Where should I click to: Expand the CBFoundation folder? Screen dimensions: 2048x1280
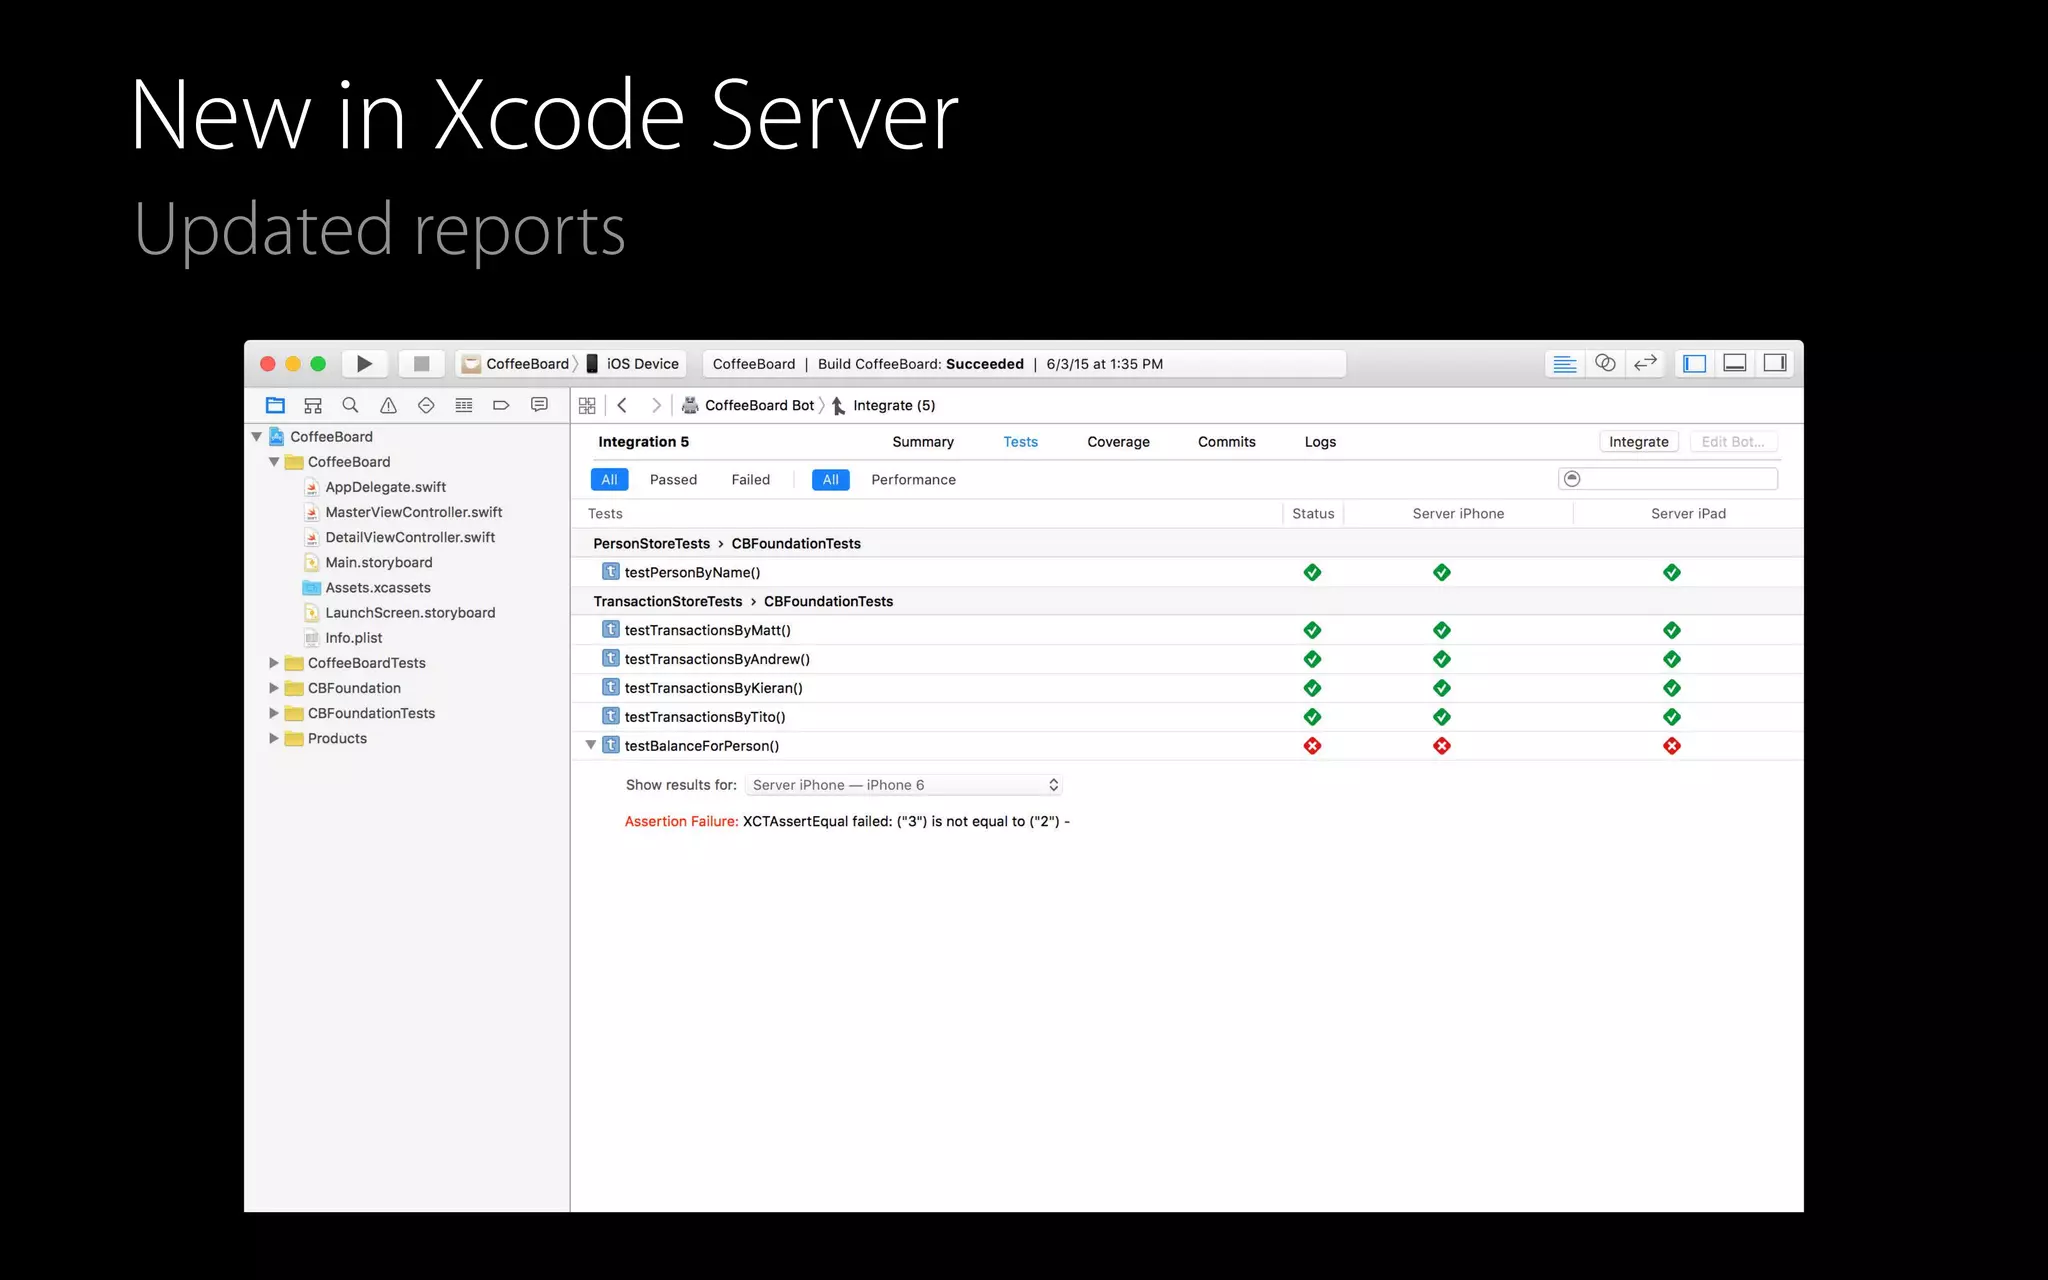pyautogui.click(x=274, y=688)
